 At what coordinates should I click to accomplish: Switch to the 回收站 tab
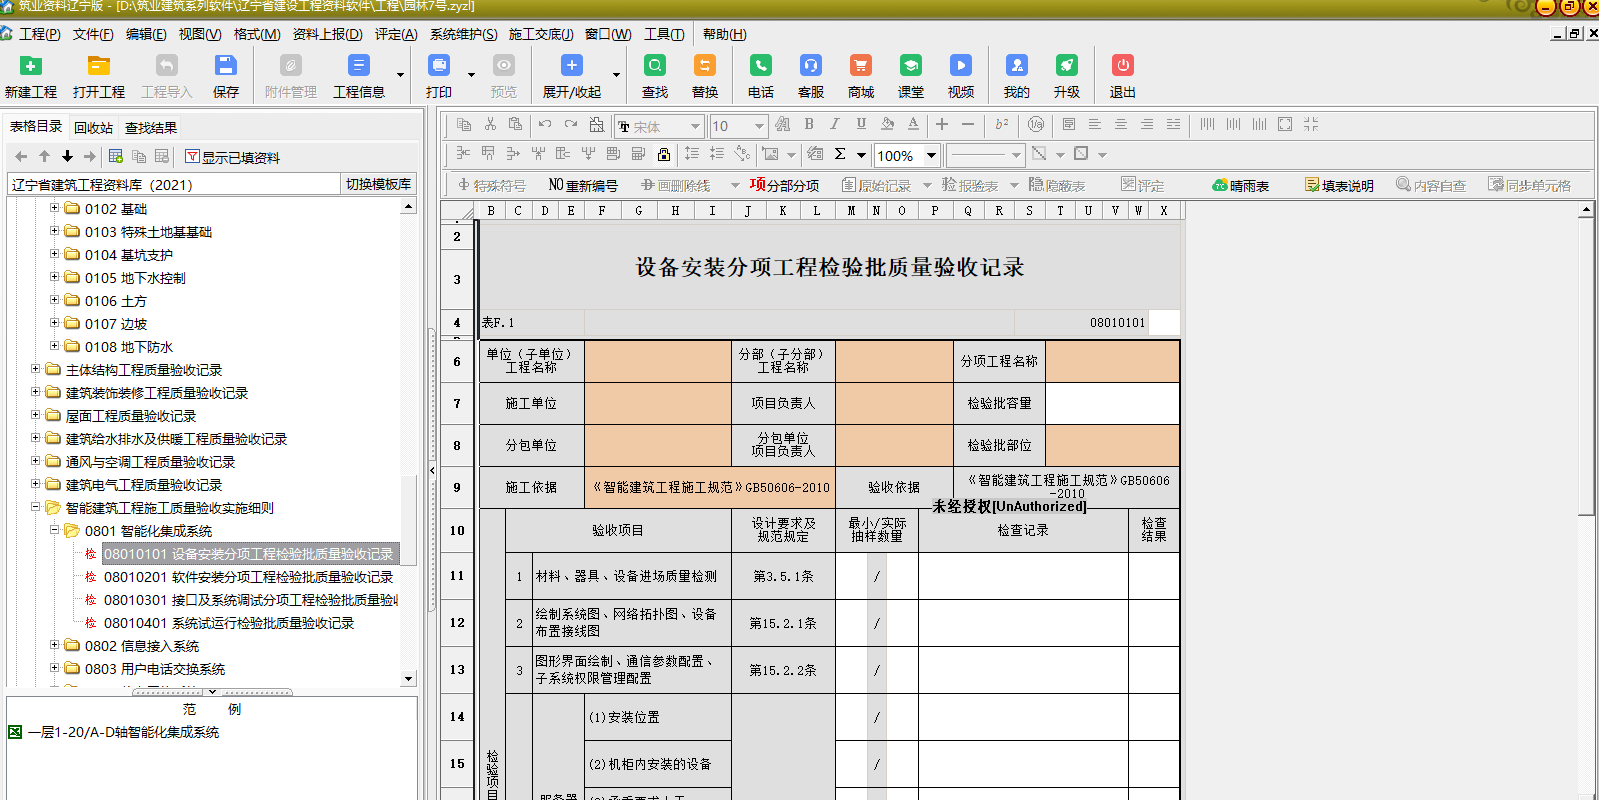[x=93, y=127]
